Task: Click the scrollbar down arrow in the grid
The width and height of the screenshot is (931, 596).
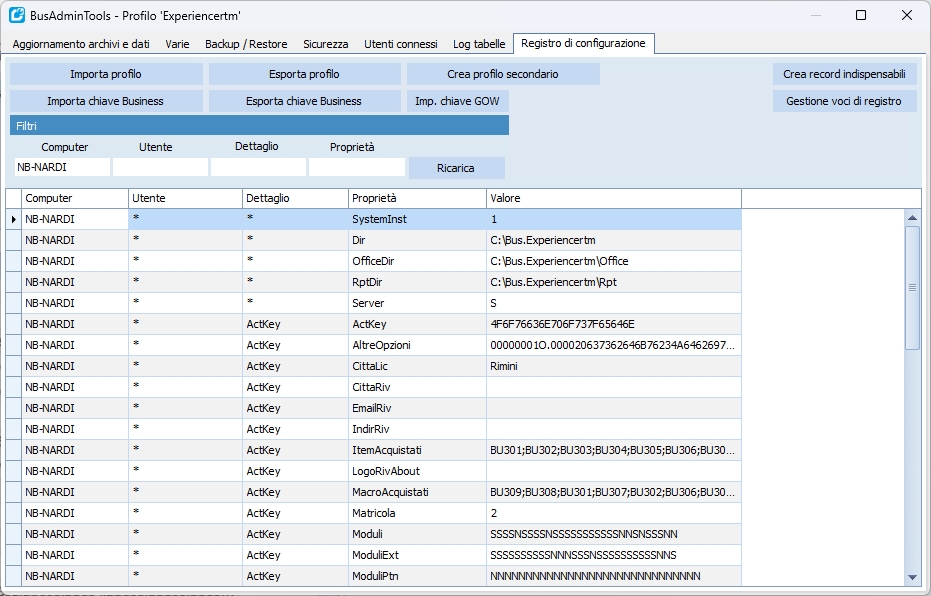Action: pyautogui.click(x=912, y=577)
